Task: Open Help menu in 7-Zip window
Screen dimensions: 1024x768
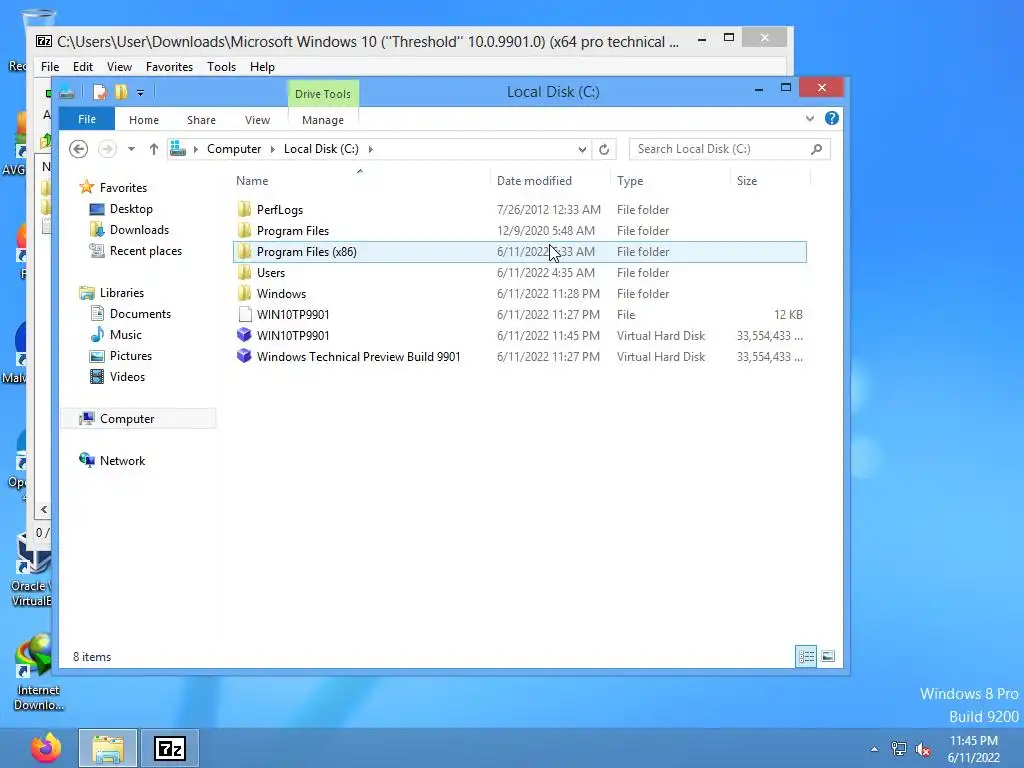Action: tap(262, 67)
